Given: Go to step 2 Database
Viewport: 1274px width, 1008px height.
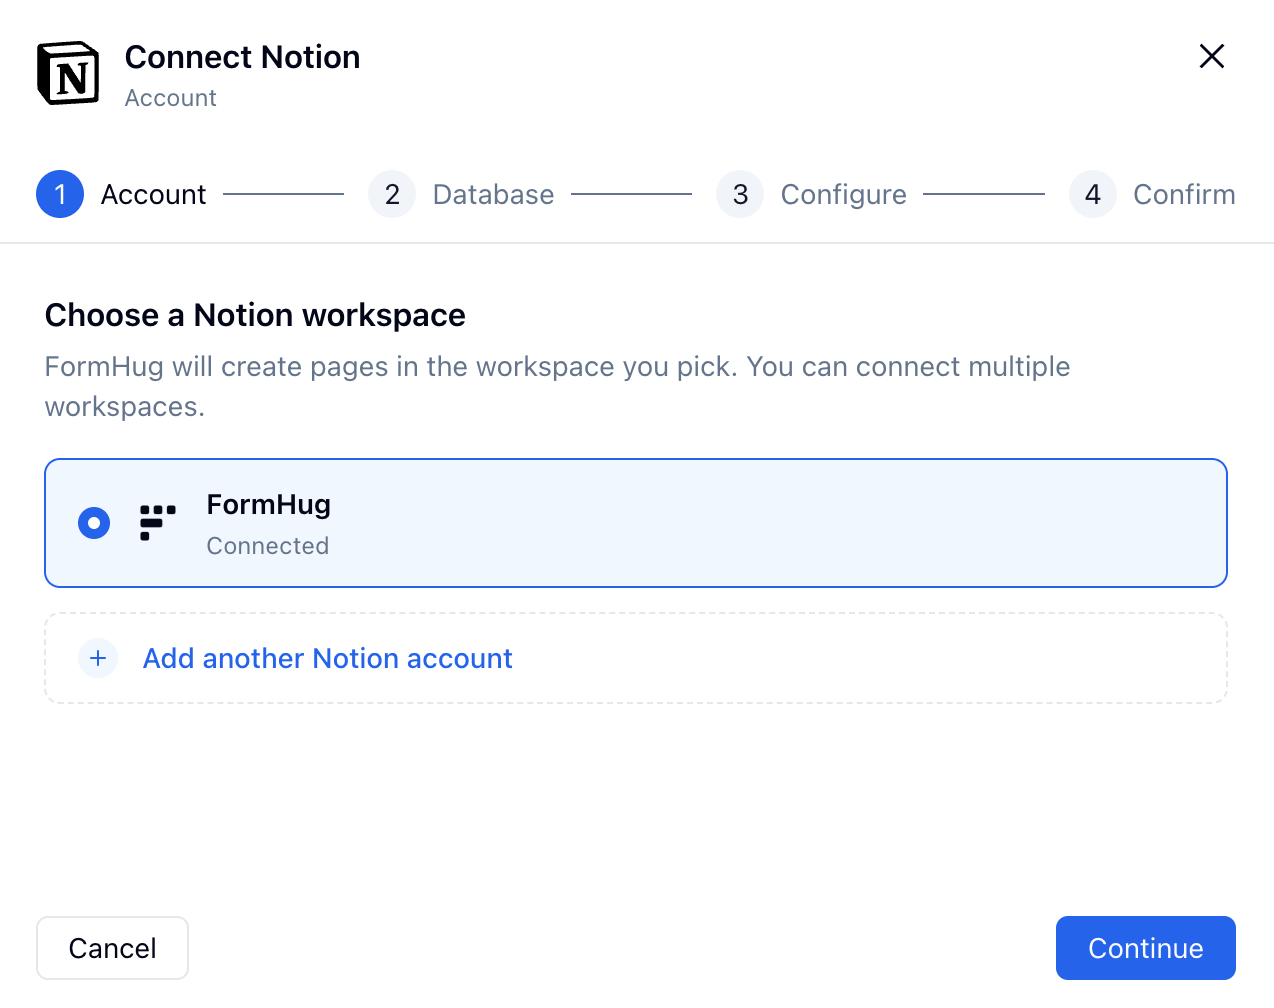Looking at the screenshot, I should (x=461, y=194).
